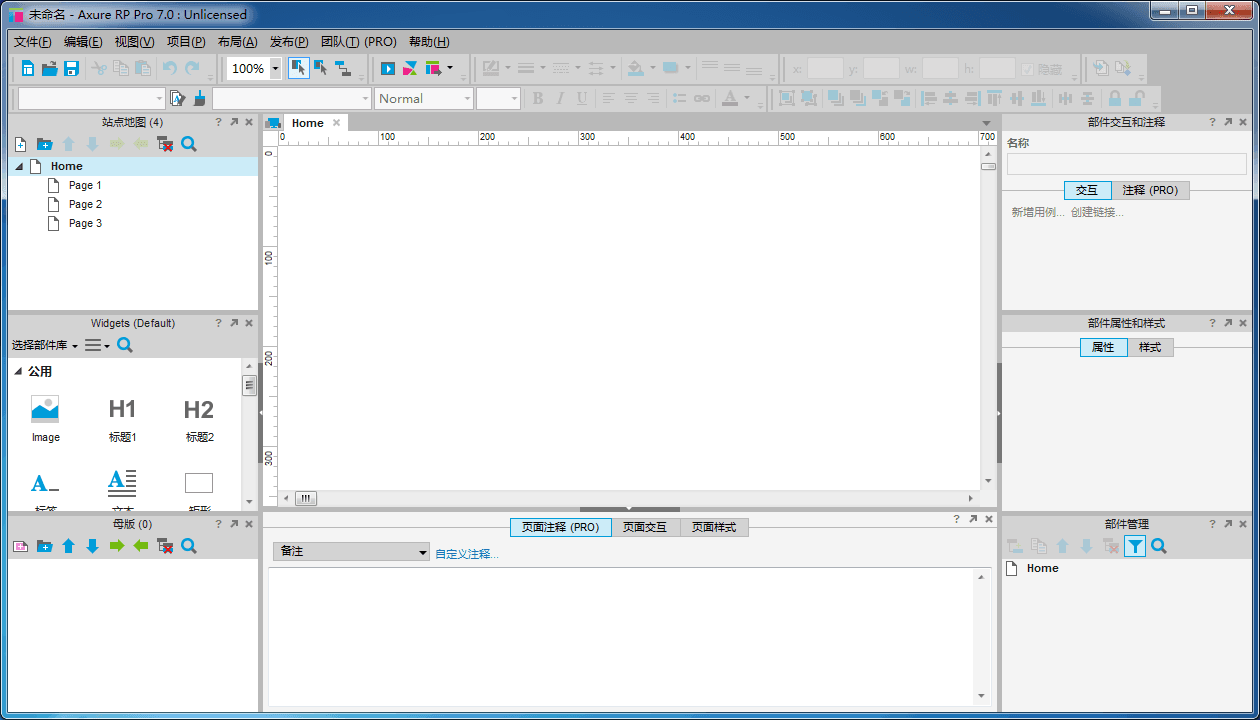Viewport: 1260px width, 720px height.
Task: Click the 名称 name input field
Action: 1126,164
